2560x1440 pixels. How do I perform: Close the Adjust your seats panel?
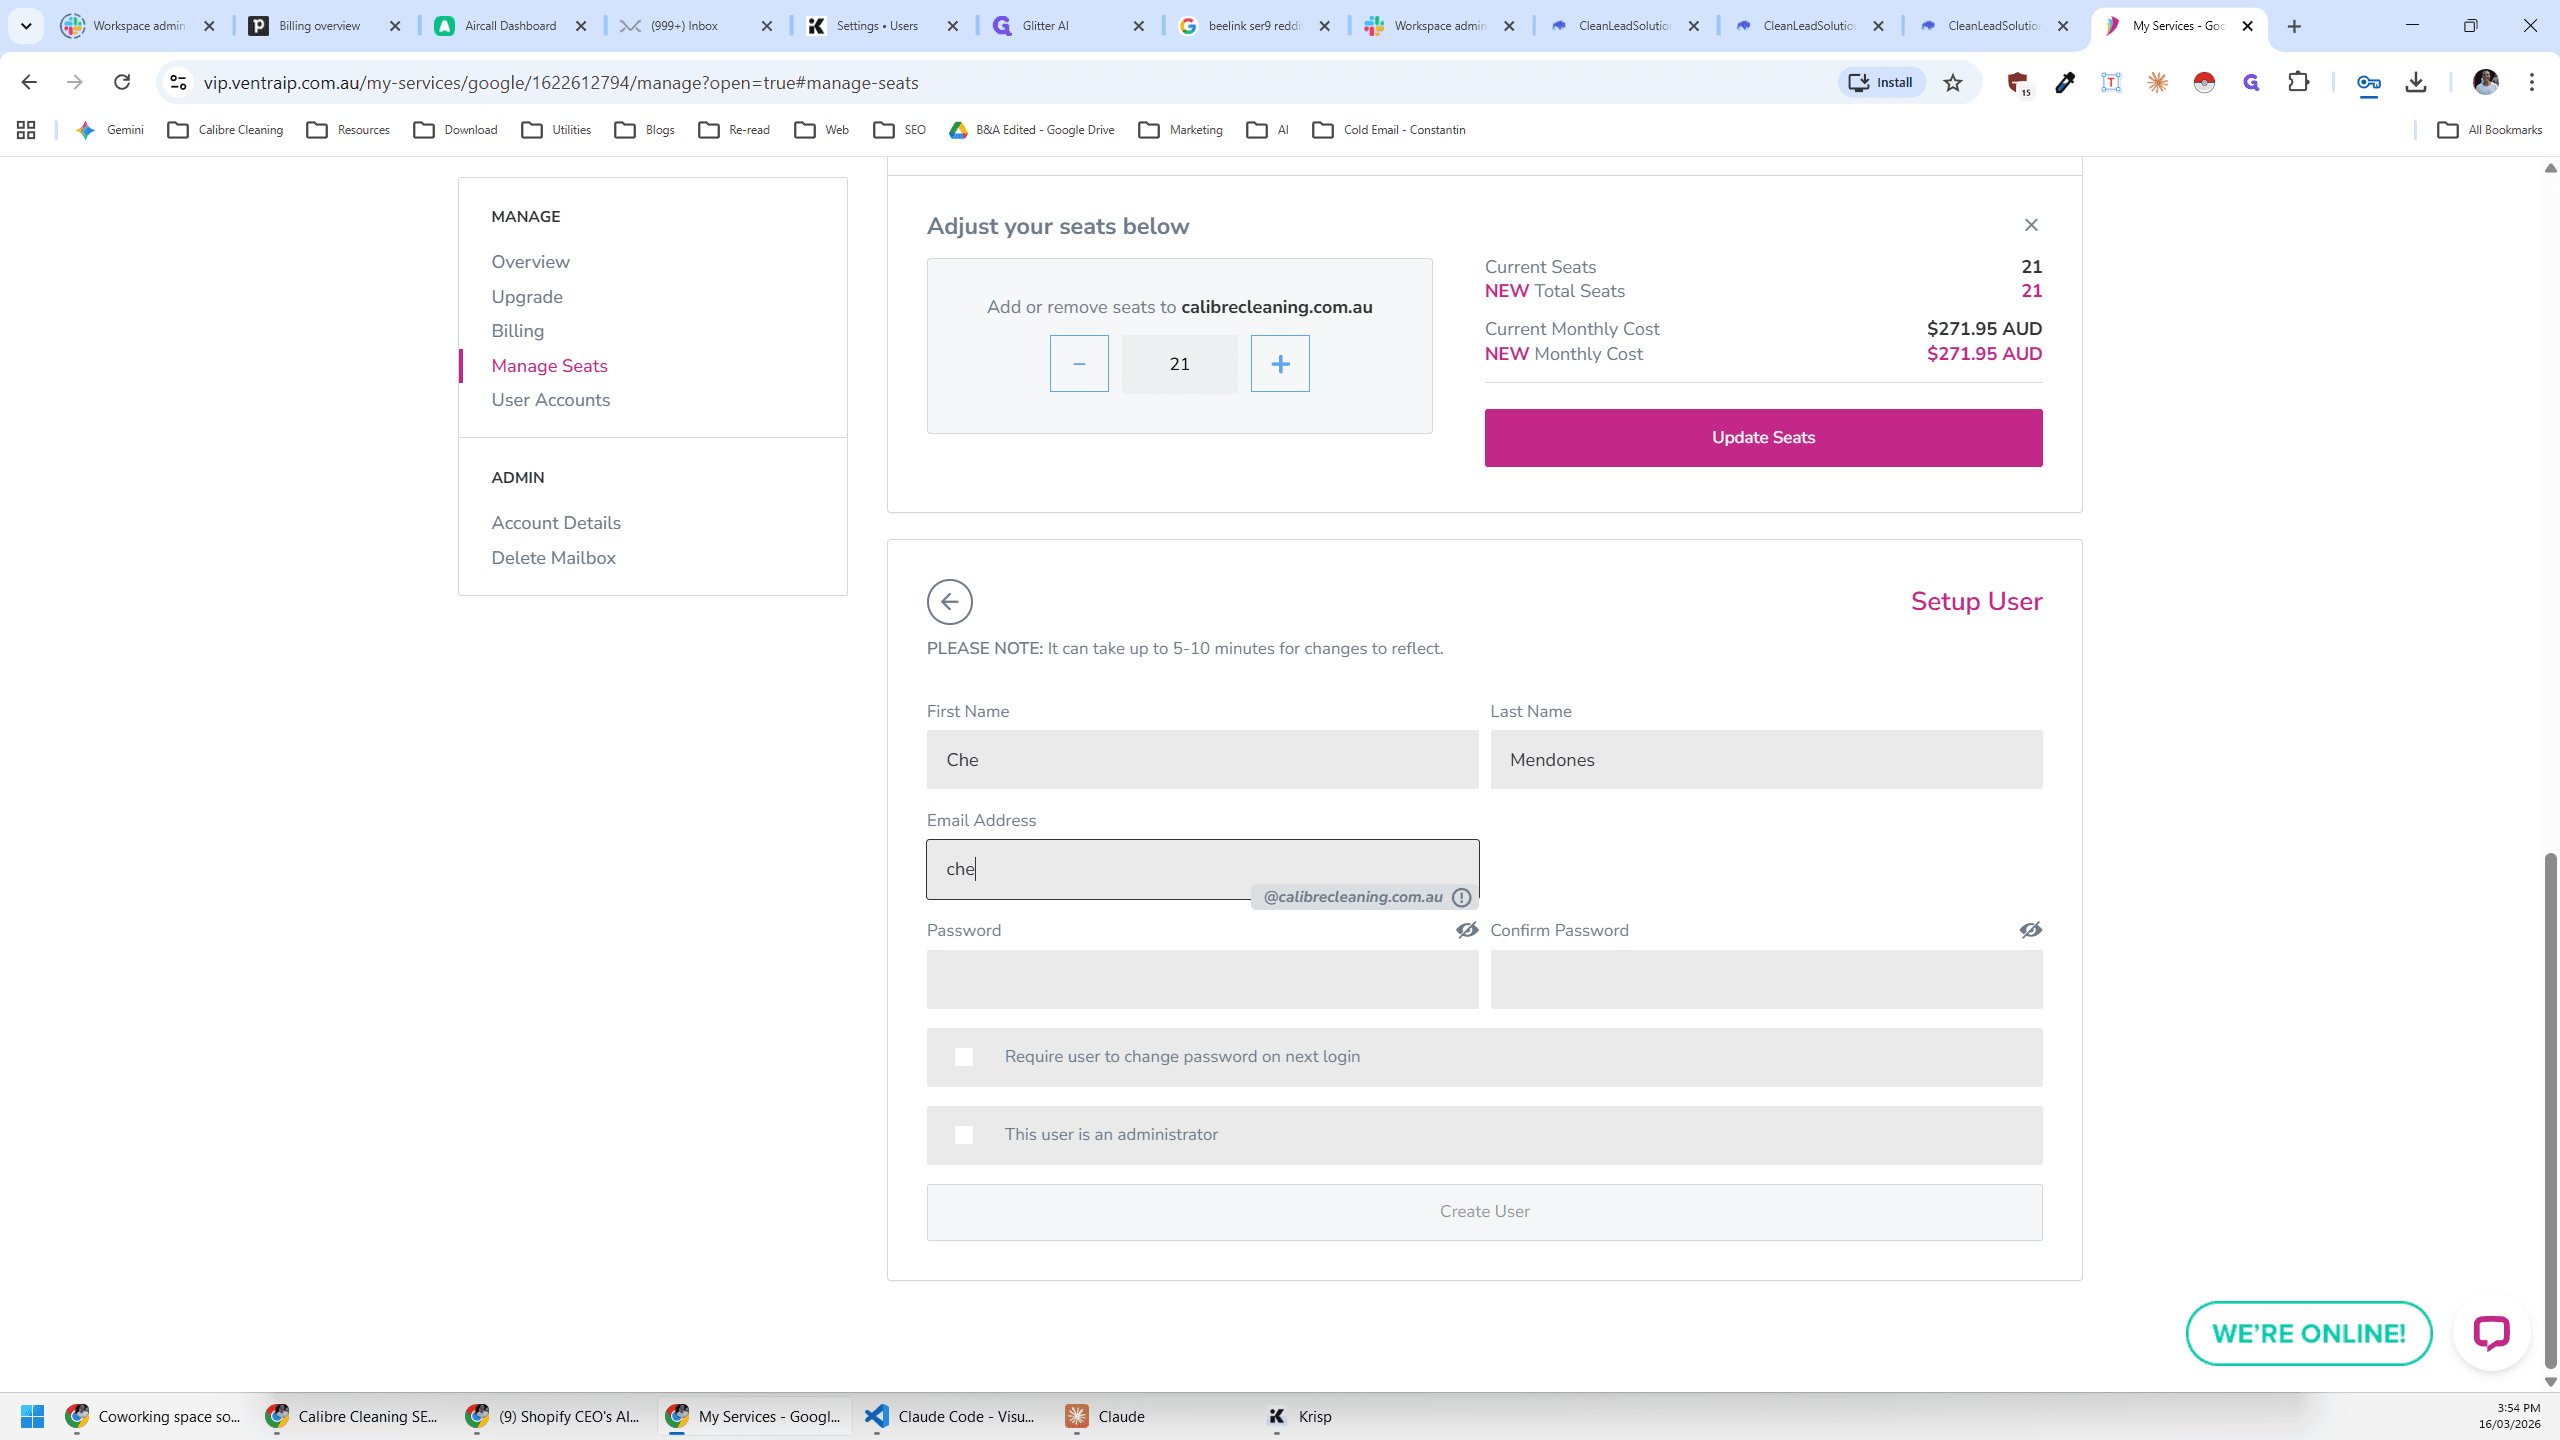coord(2031,225)
